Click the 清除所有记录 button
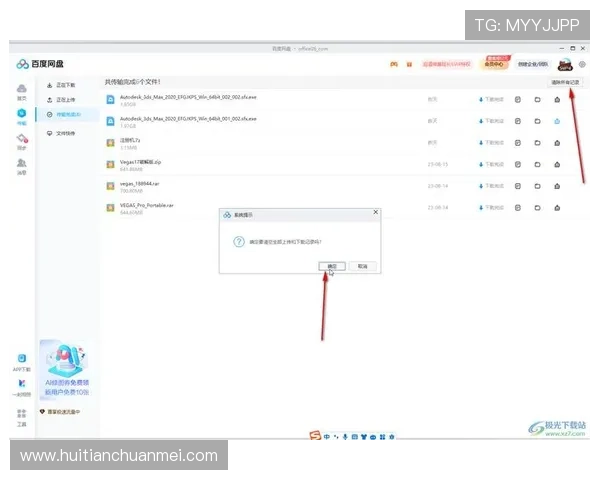600x480 pixels. pos(565,82)
